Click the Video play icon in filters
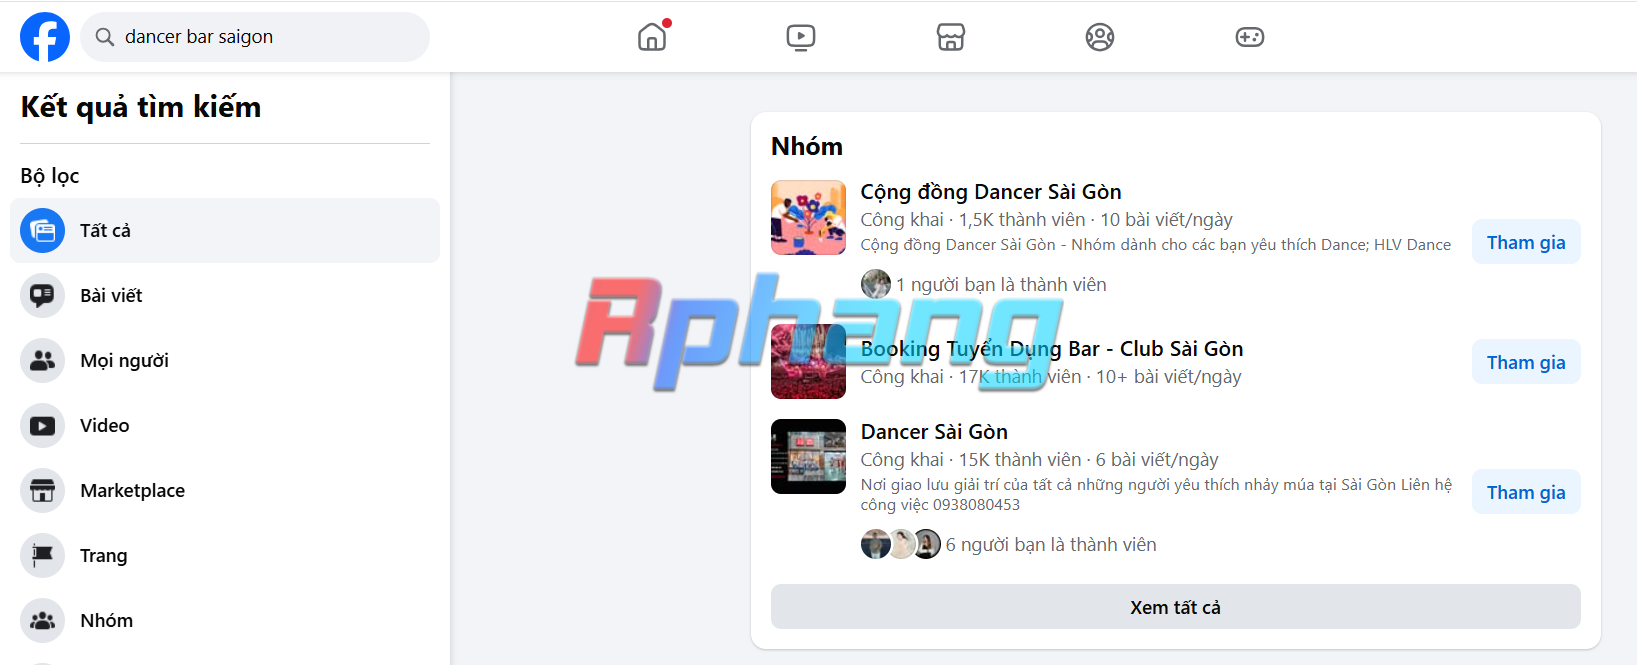Image resolution: width=1637 pixels, height=665 pixels. pyautogui.click(x=42, y=426)
